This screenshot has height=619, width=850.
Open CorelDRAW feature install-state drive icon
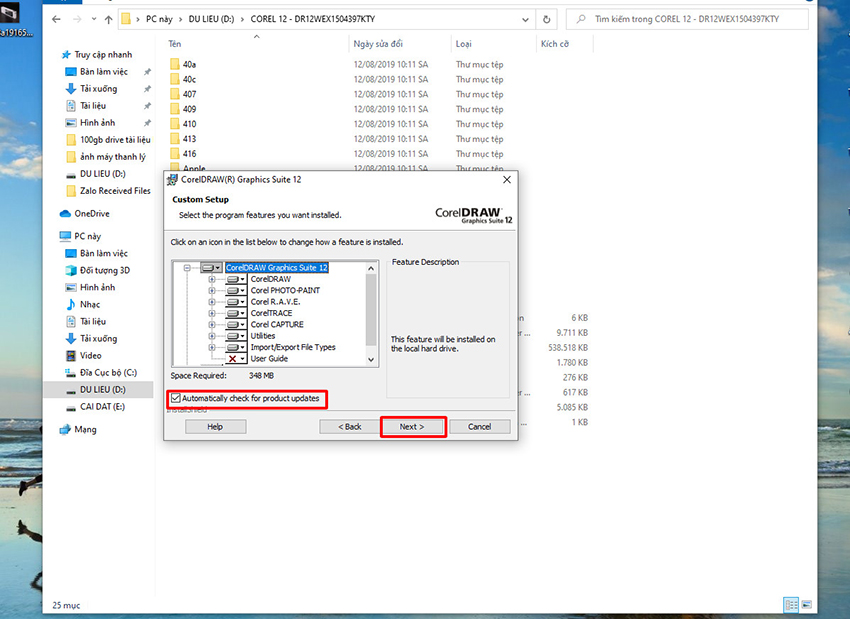pos(236,279)
